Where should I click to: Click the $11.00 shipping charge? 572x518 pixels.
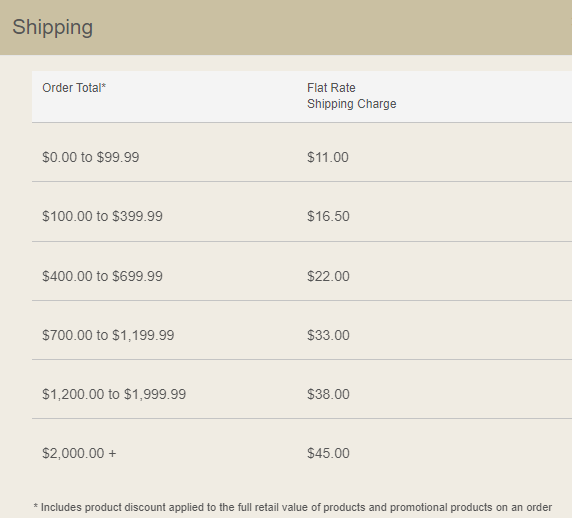coord(328,157)
